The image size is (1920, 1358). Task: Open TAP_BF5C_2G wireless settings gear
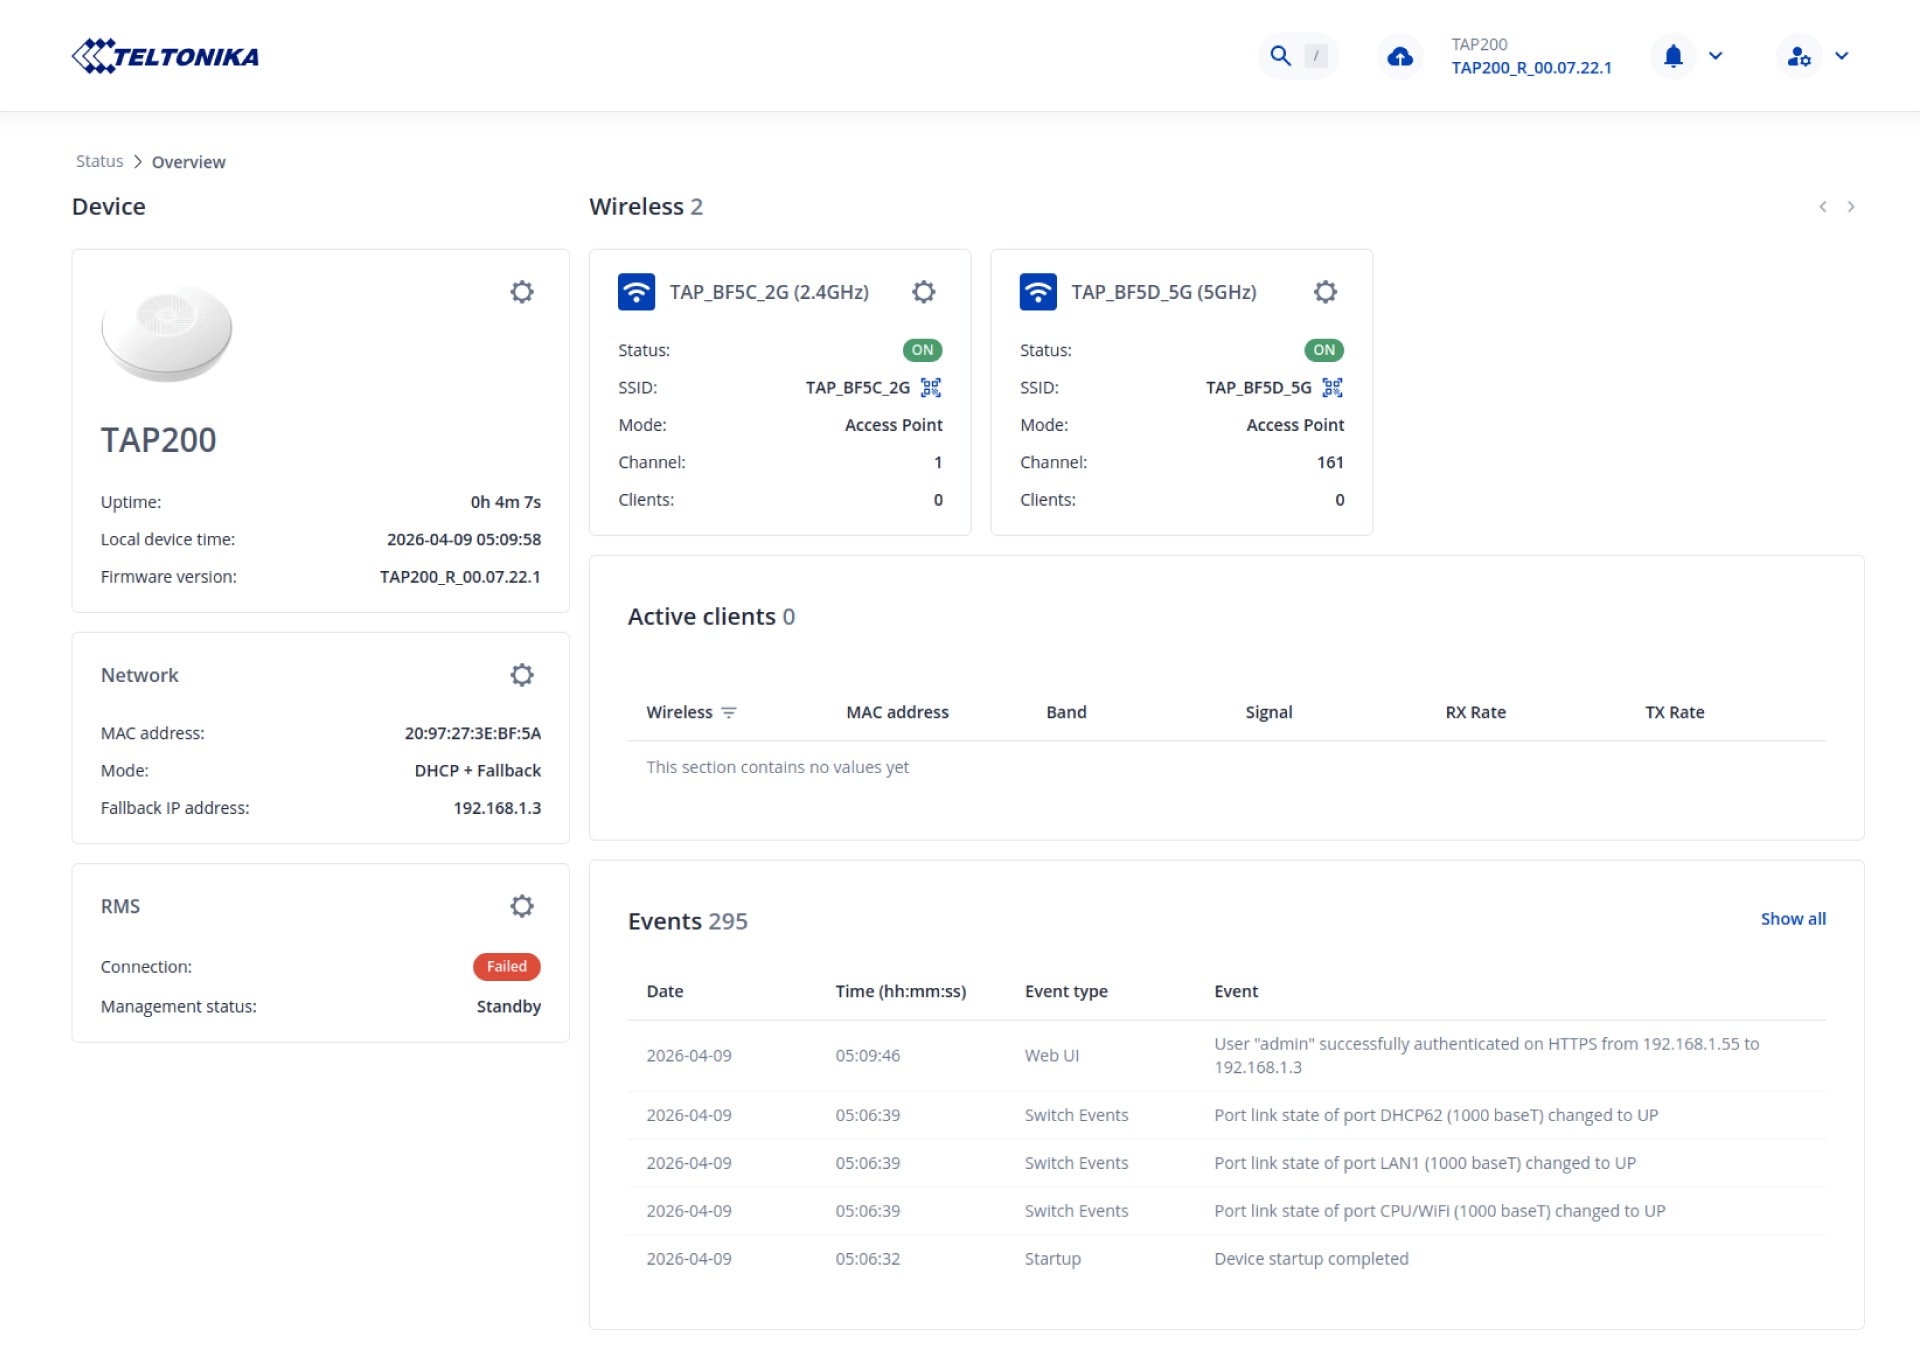point(924,292)
